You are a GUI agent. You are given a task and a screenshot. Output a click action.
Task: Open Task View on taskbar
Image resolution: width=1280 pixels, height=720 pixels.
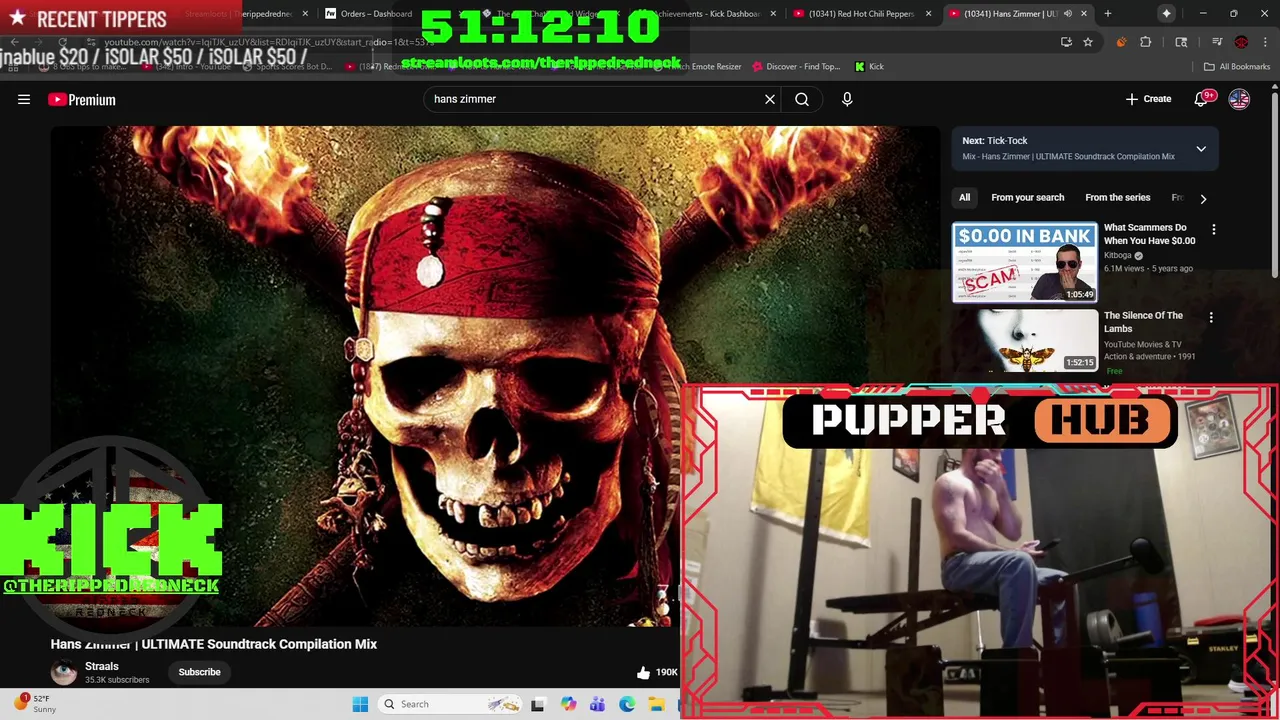pyautogui.click(x=537, y=704)
